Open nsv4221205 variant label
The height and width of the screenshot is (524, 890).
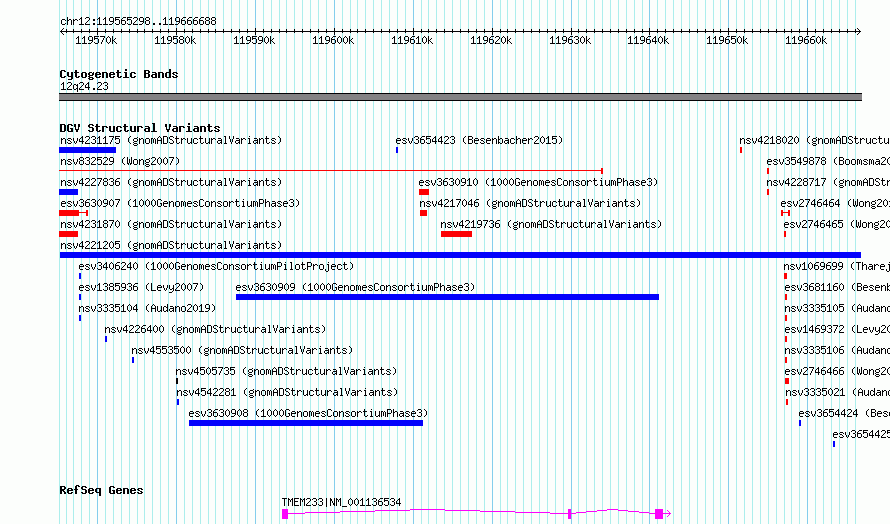(171, 245)
